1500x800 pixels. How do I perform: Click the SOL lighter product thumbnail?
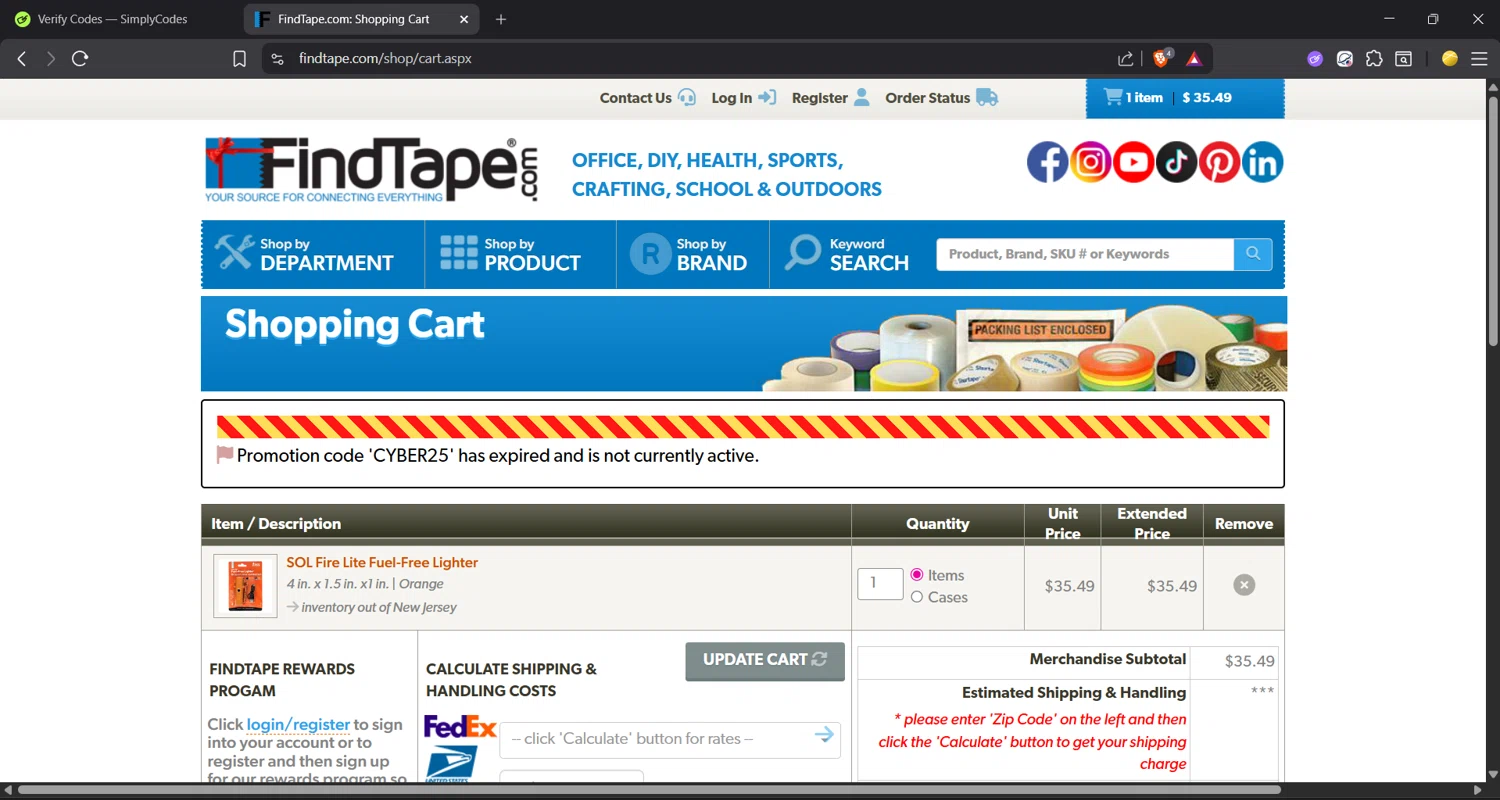[x=245, y=586]
